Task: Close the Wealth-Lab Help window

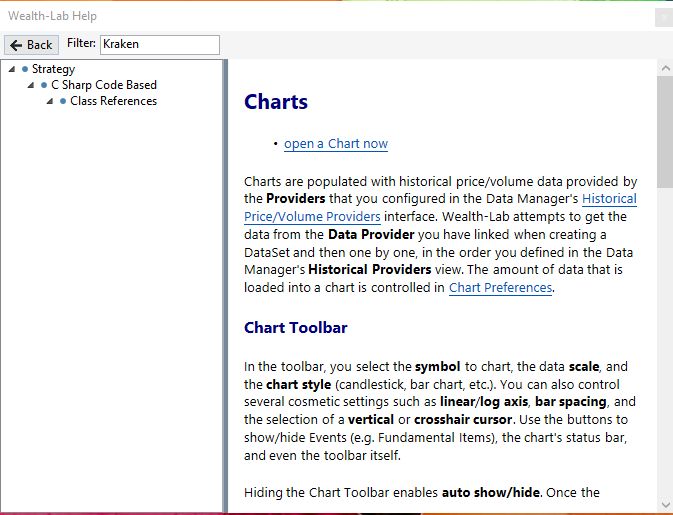Action: (663, 17)
